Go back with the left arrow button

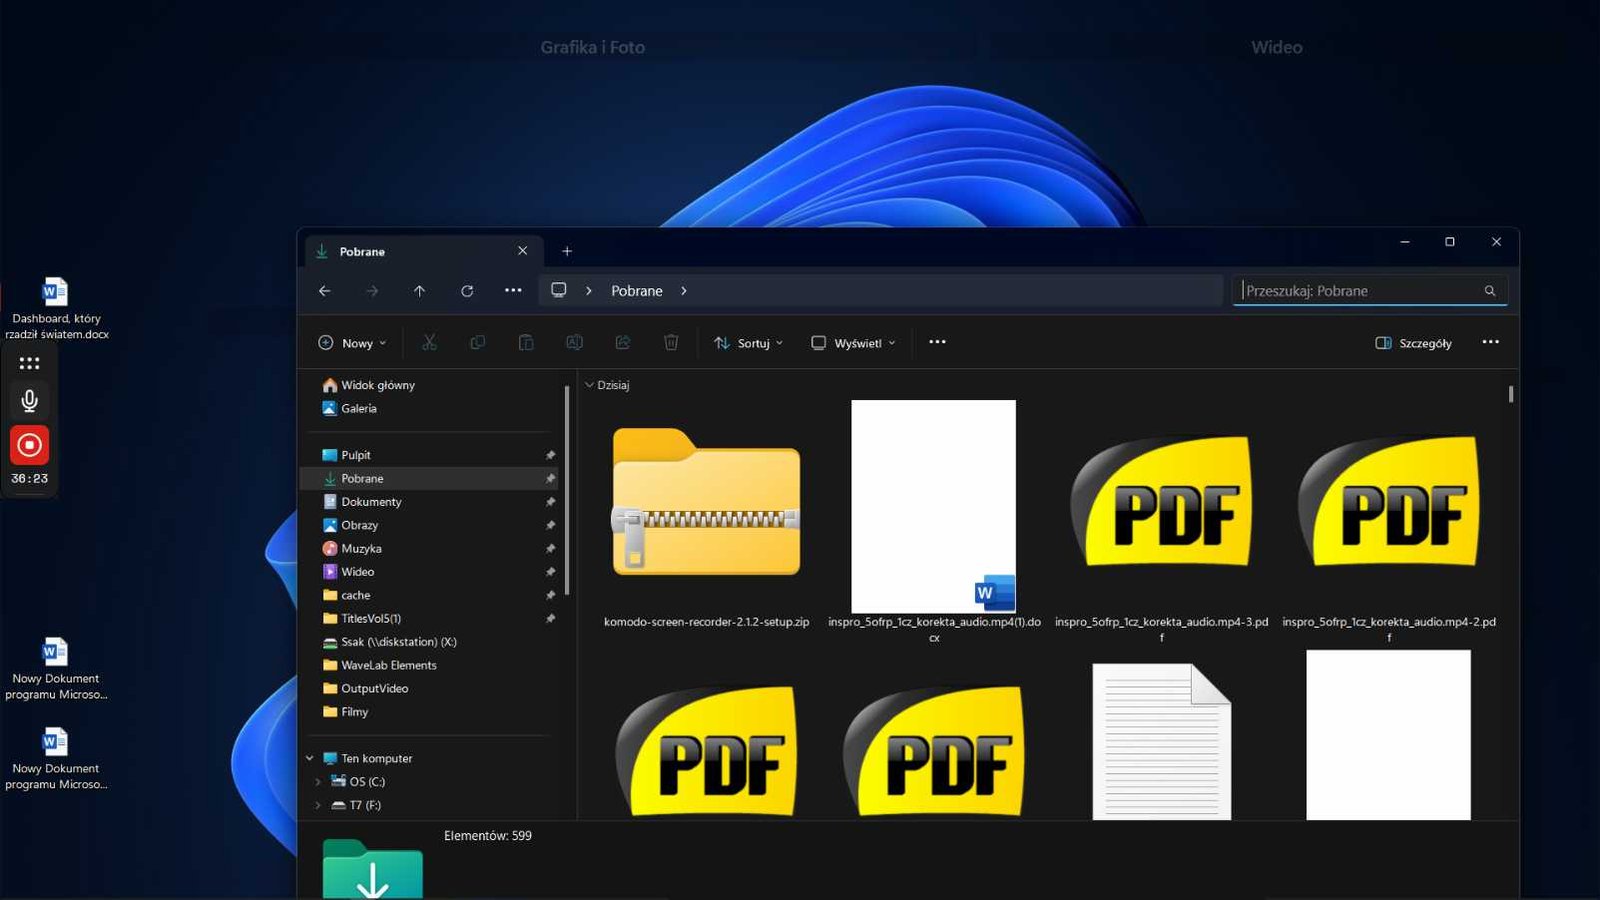(324, 291)
